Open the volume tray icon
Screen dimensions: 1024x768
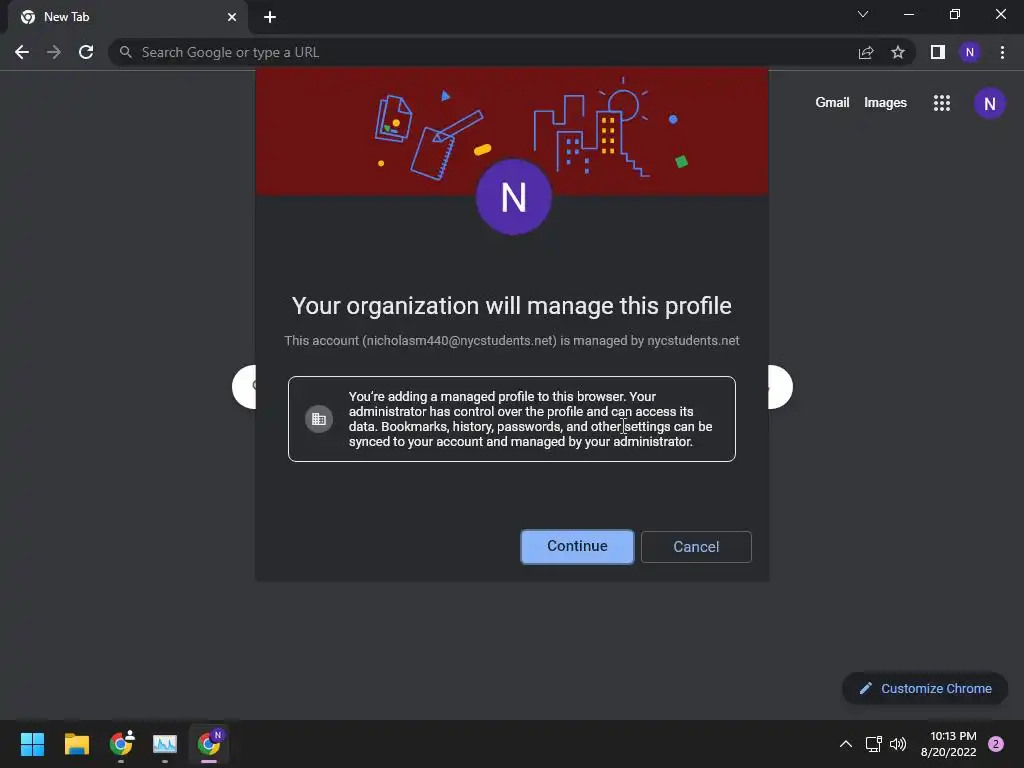[x=898, y=744]
